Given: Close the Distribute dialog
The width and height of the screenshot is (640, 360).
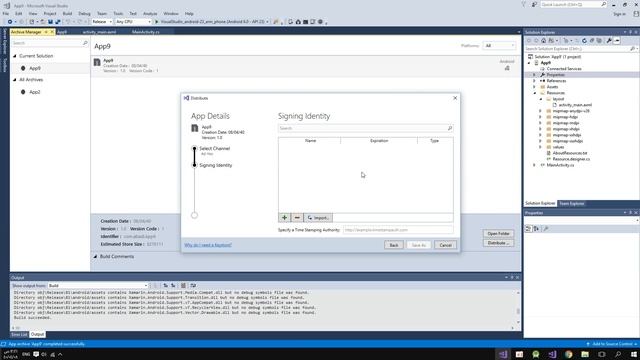Looking at the screenshot, I should (x=455, y=98).
